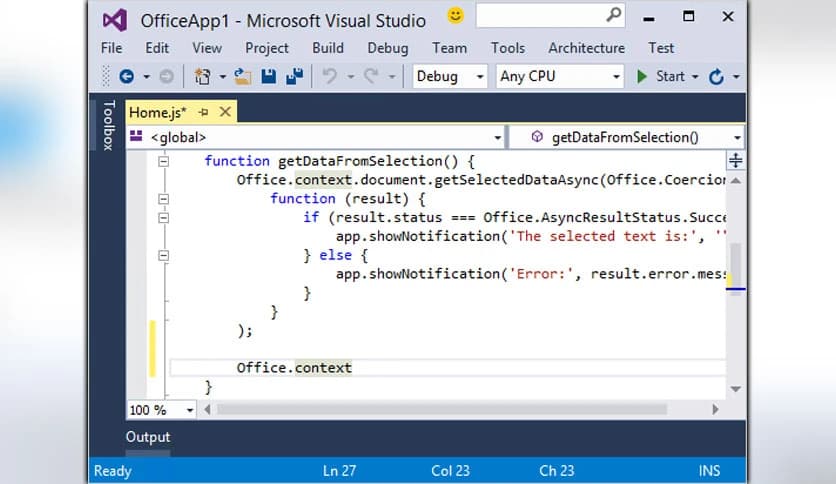
Task: Open the Edit menu
Action: pos(157,48)
